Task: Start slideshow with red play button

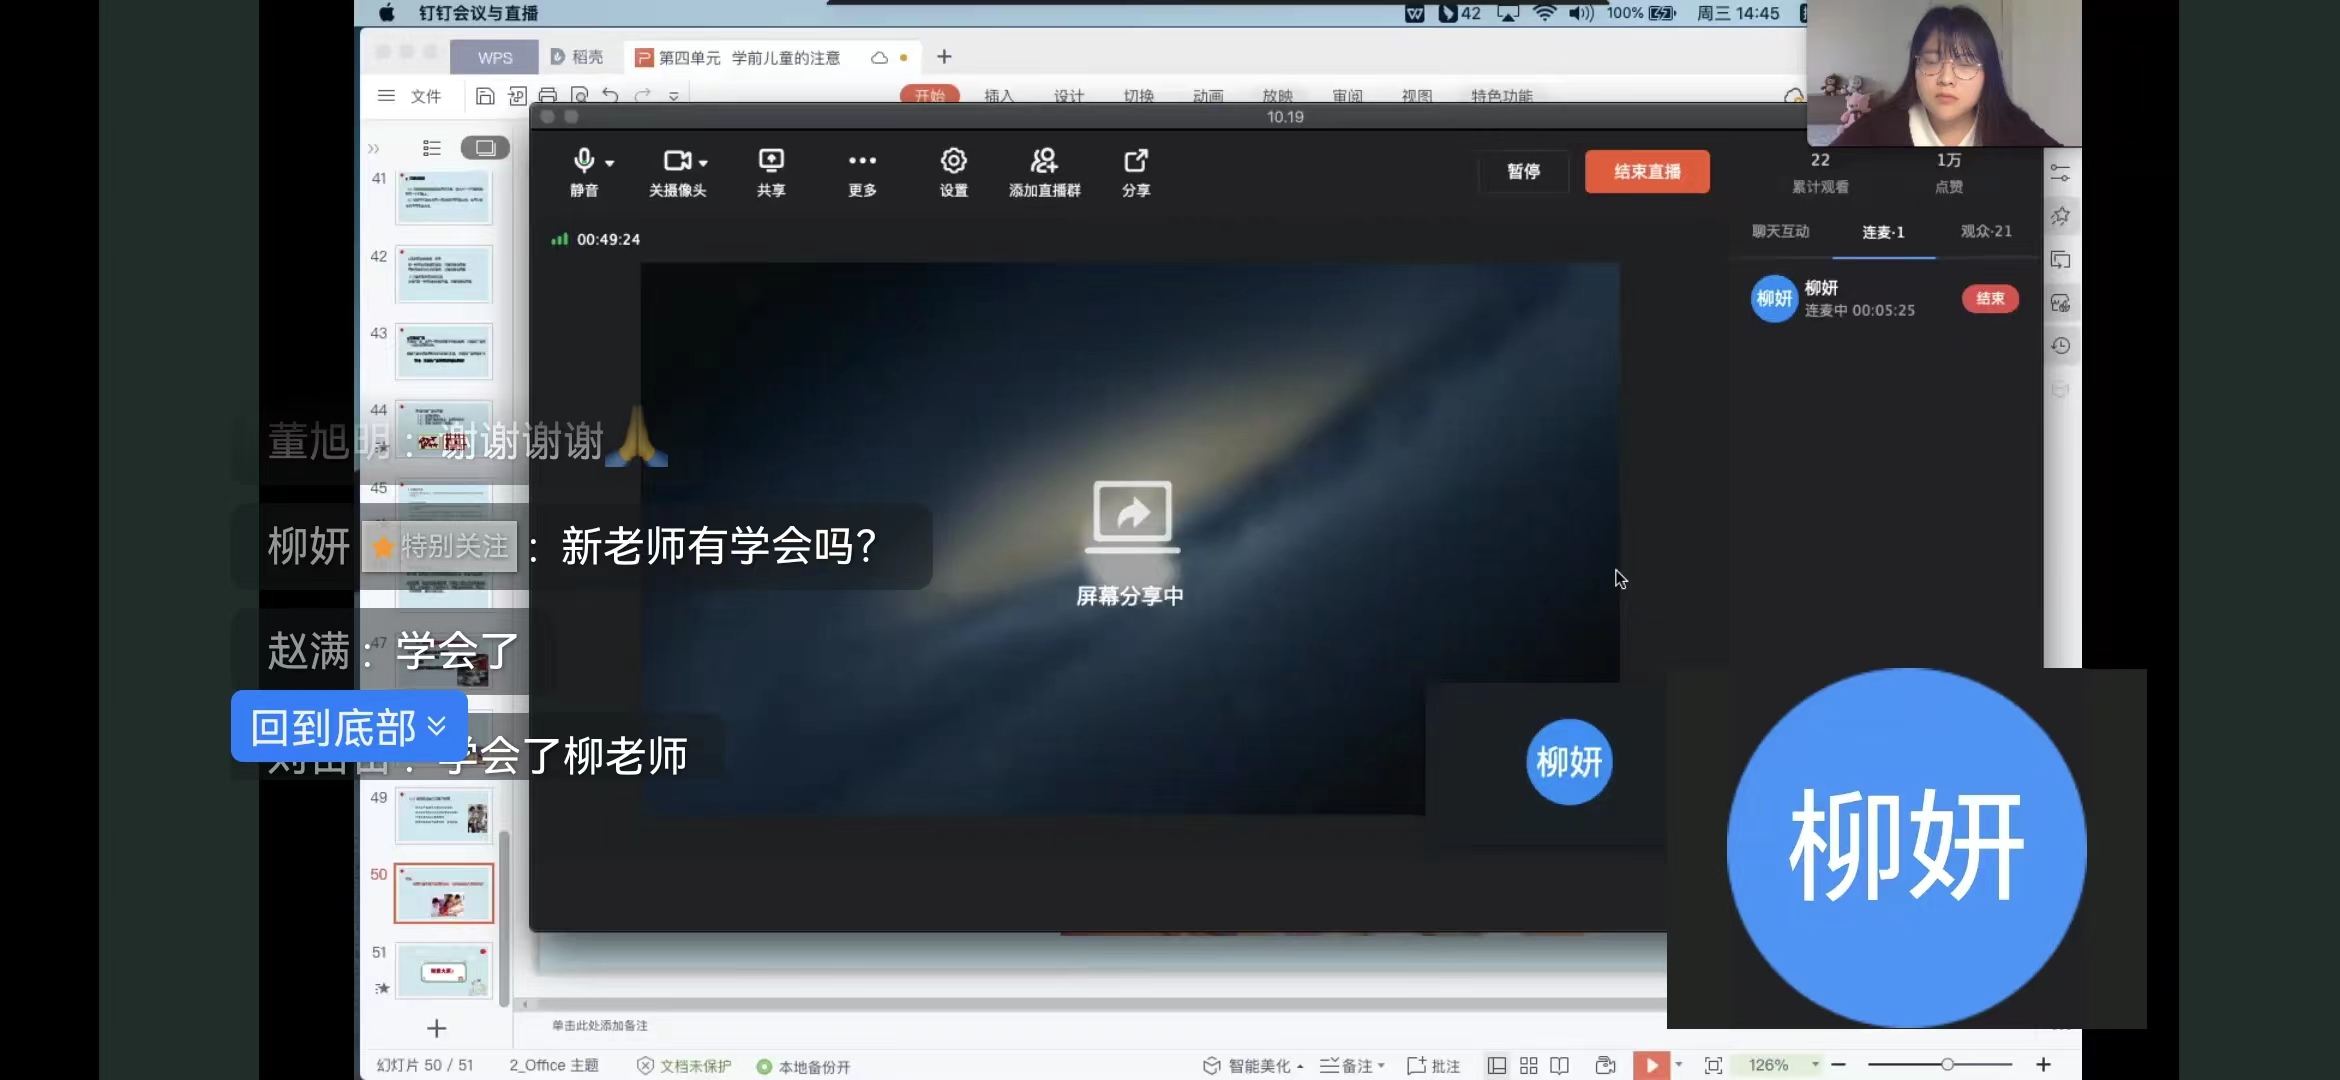Action: pos(1651,1065)
